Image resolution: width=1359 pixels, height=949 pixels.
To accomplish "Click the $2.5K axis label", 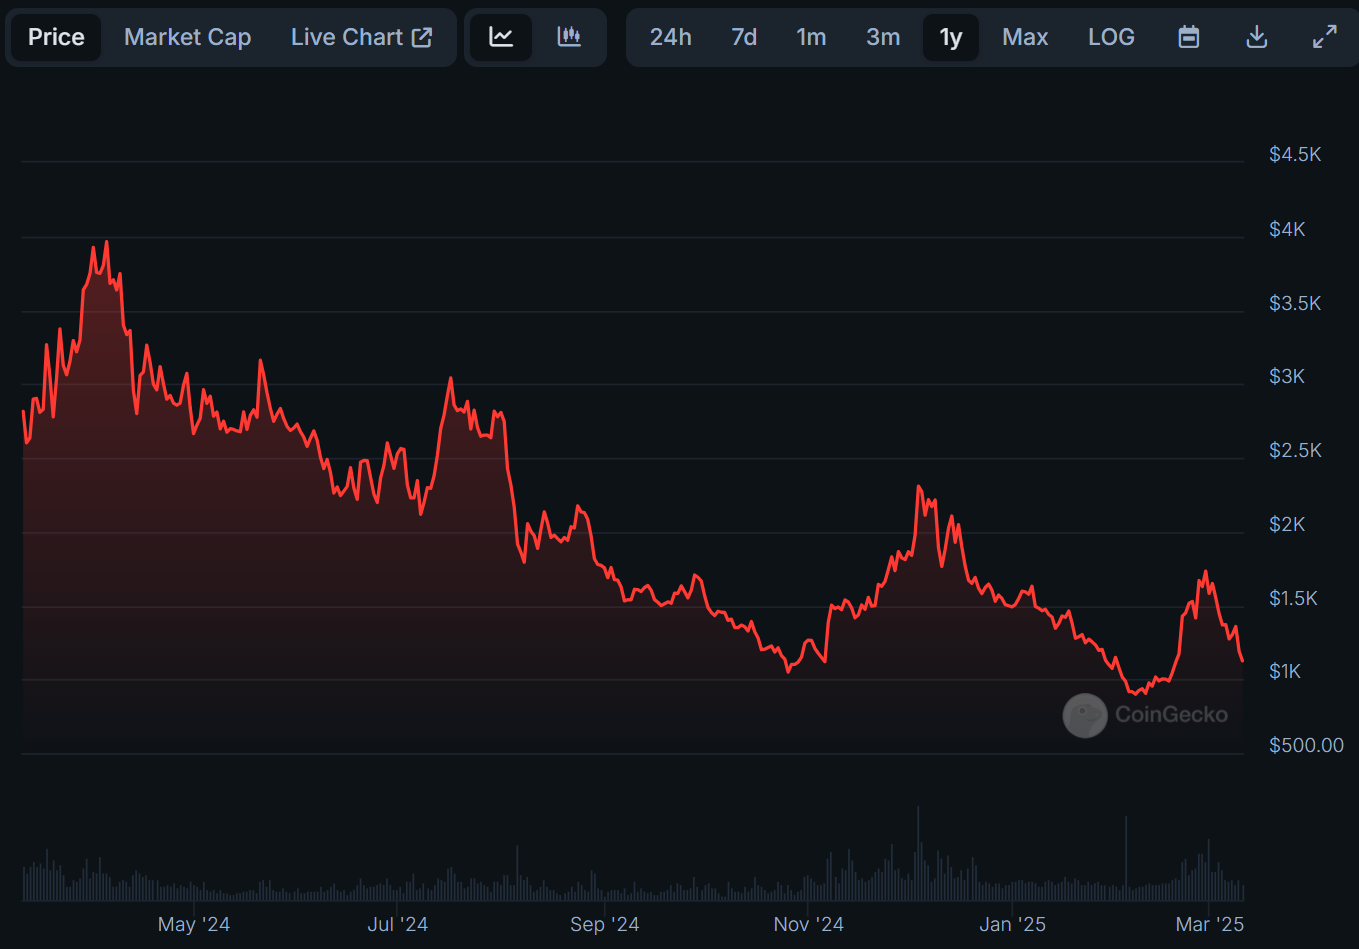I will tap(1295, 450).
